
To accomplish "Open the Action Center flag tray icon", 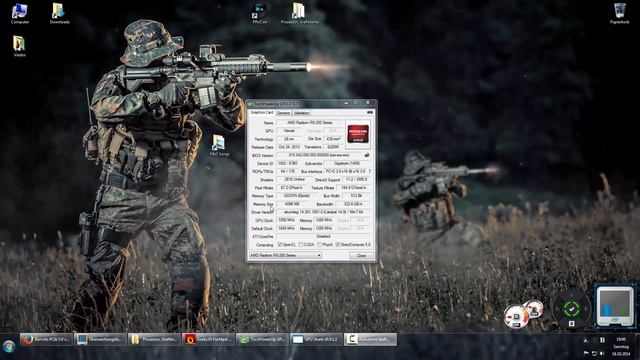I will 586,353.
